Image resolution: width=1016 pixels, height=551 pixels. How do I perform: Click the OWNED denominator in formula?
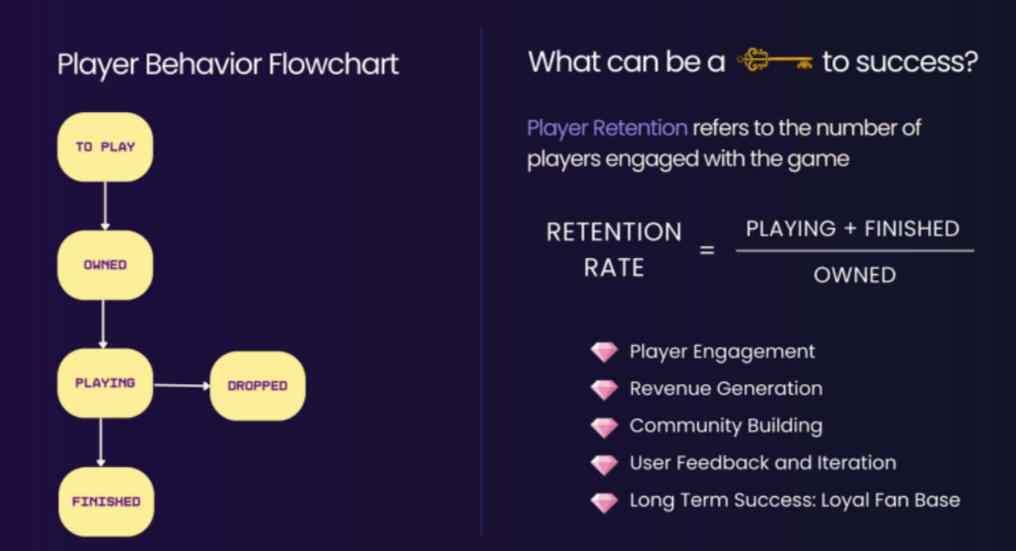(854, 275)
